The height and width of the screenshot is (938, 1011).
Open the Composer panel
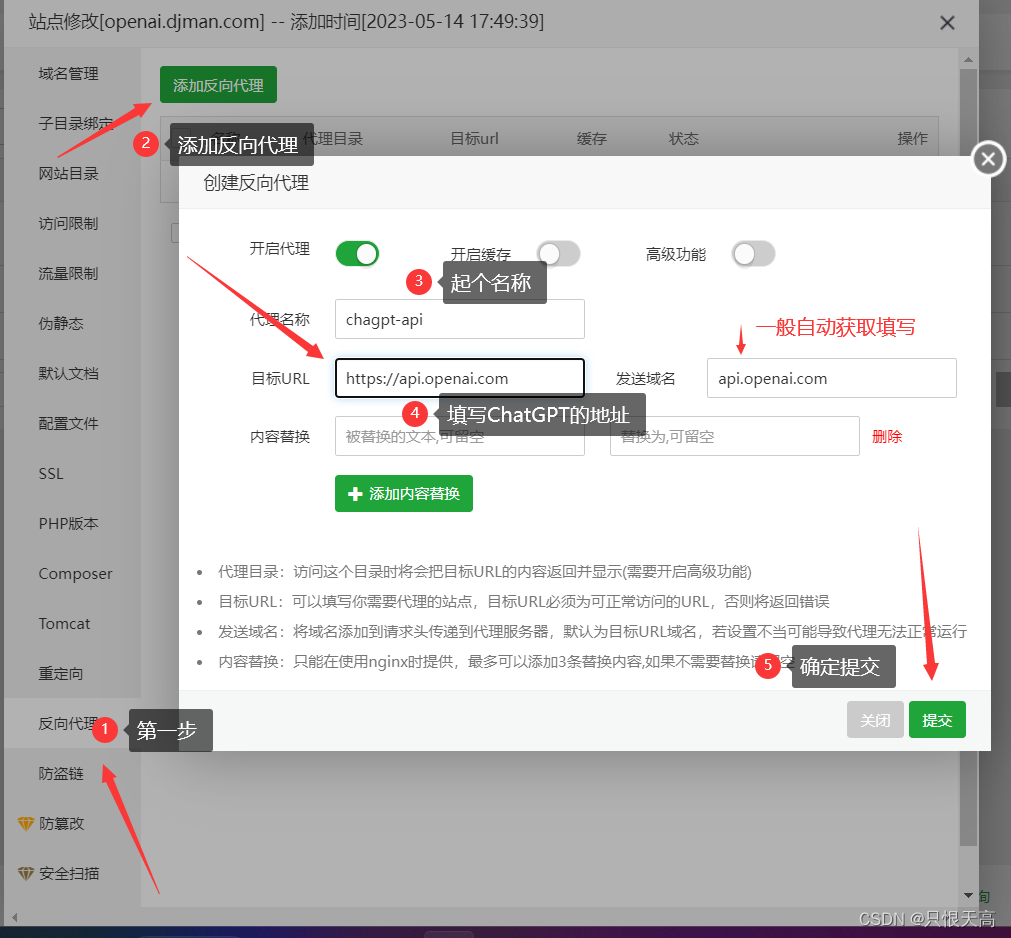point(78,573)
